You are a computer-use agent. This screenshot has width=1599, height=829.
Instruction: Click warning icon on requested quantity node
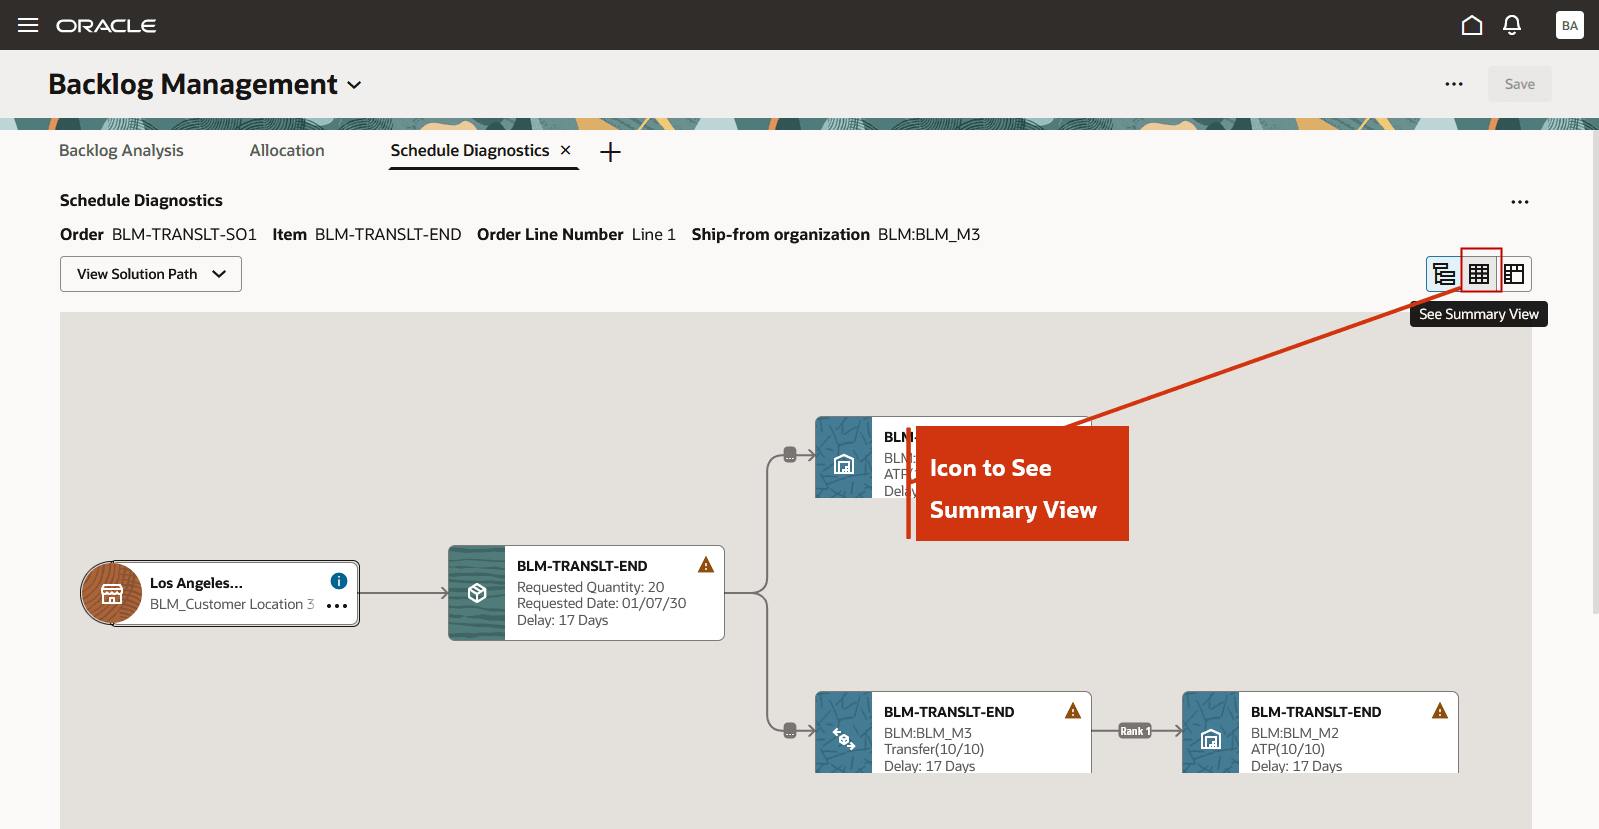pyautogui.click(x=706, y=565)
